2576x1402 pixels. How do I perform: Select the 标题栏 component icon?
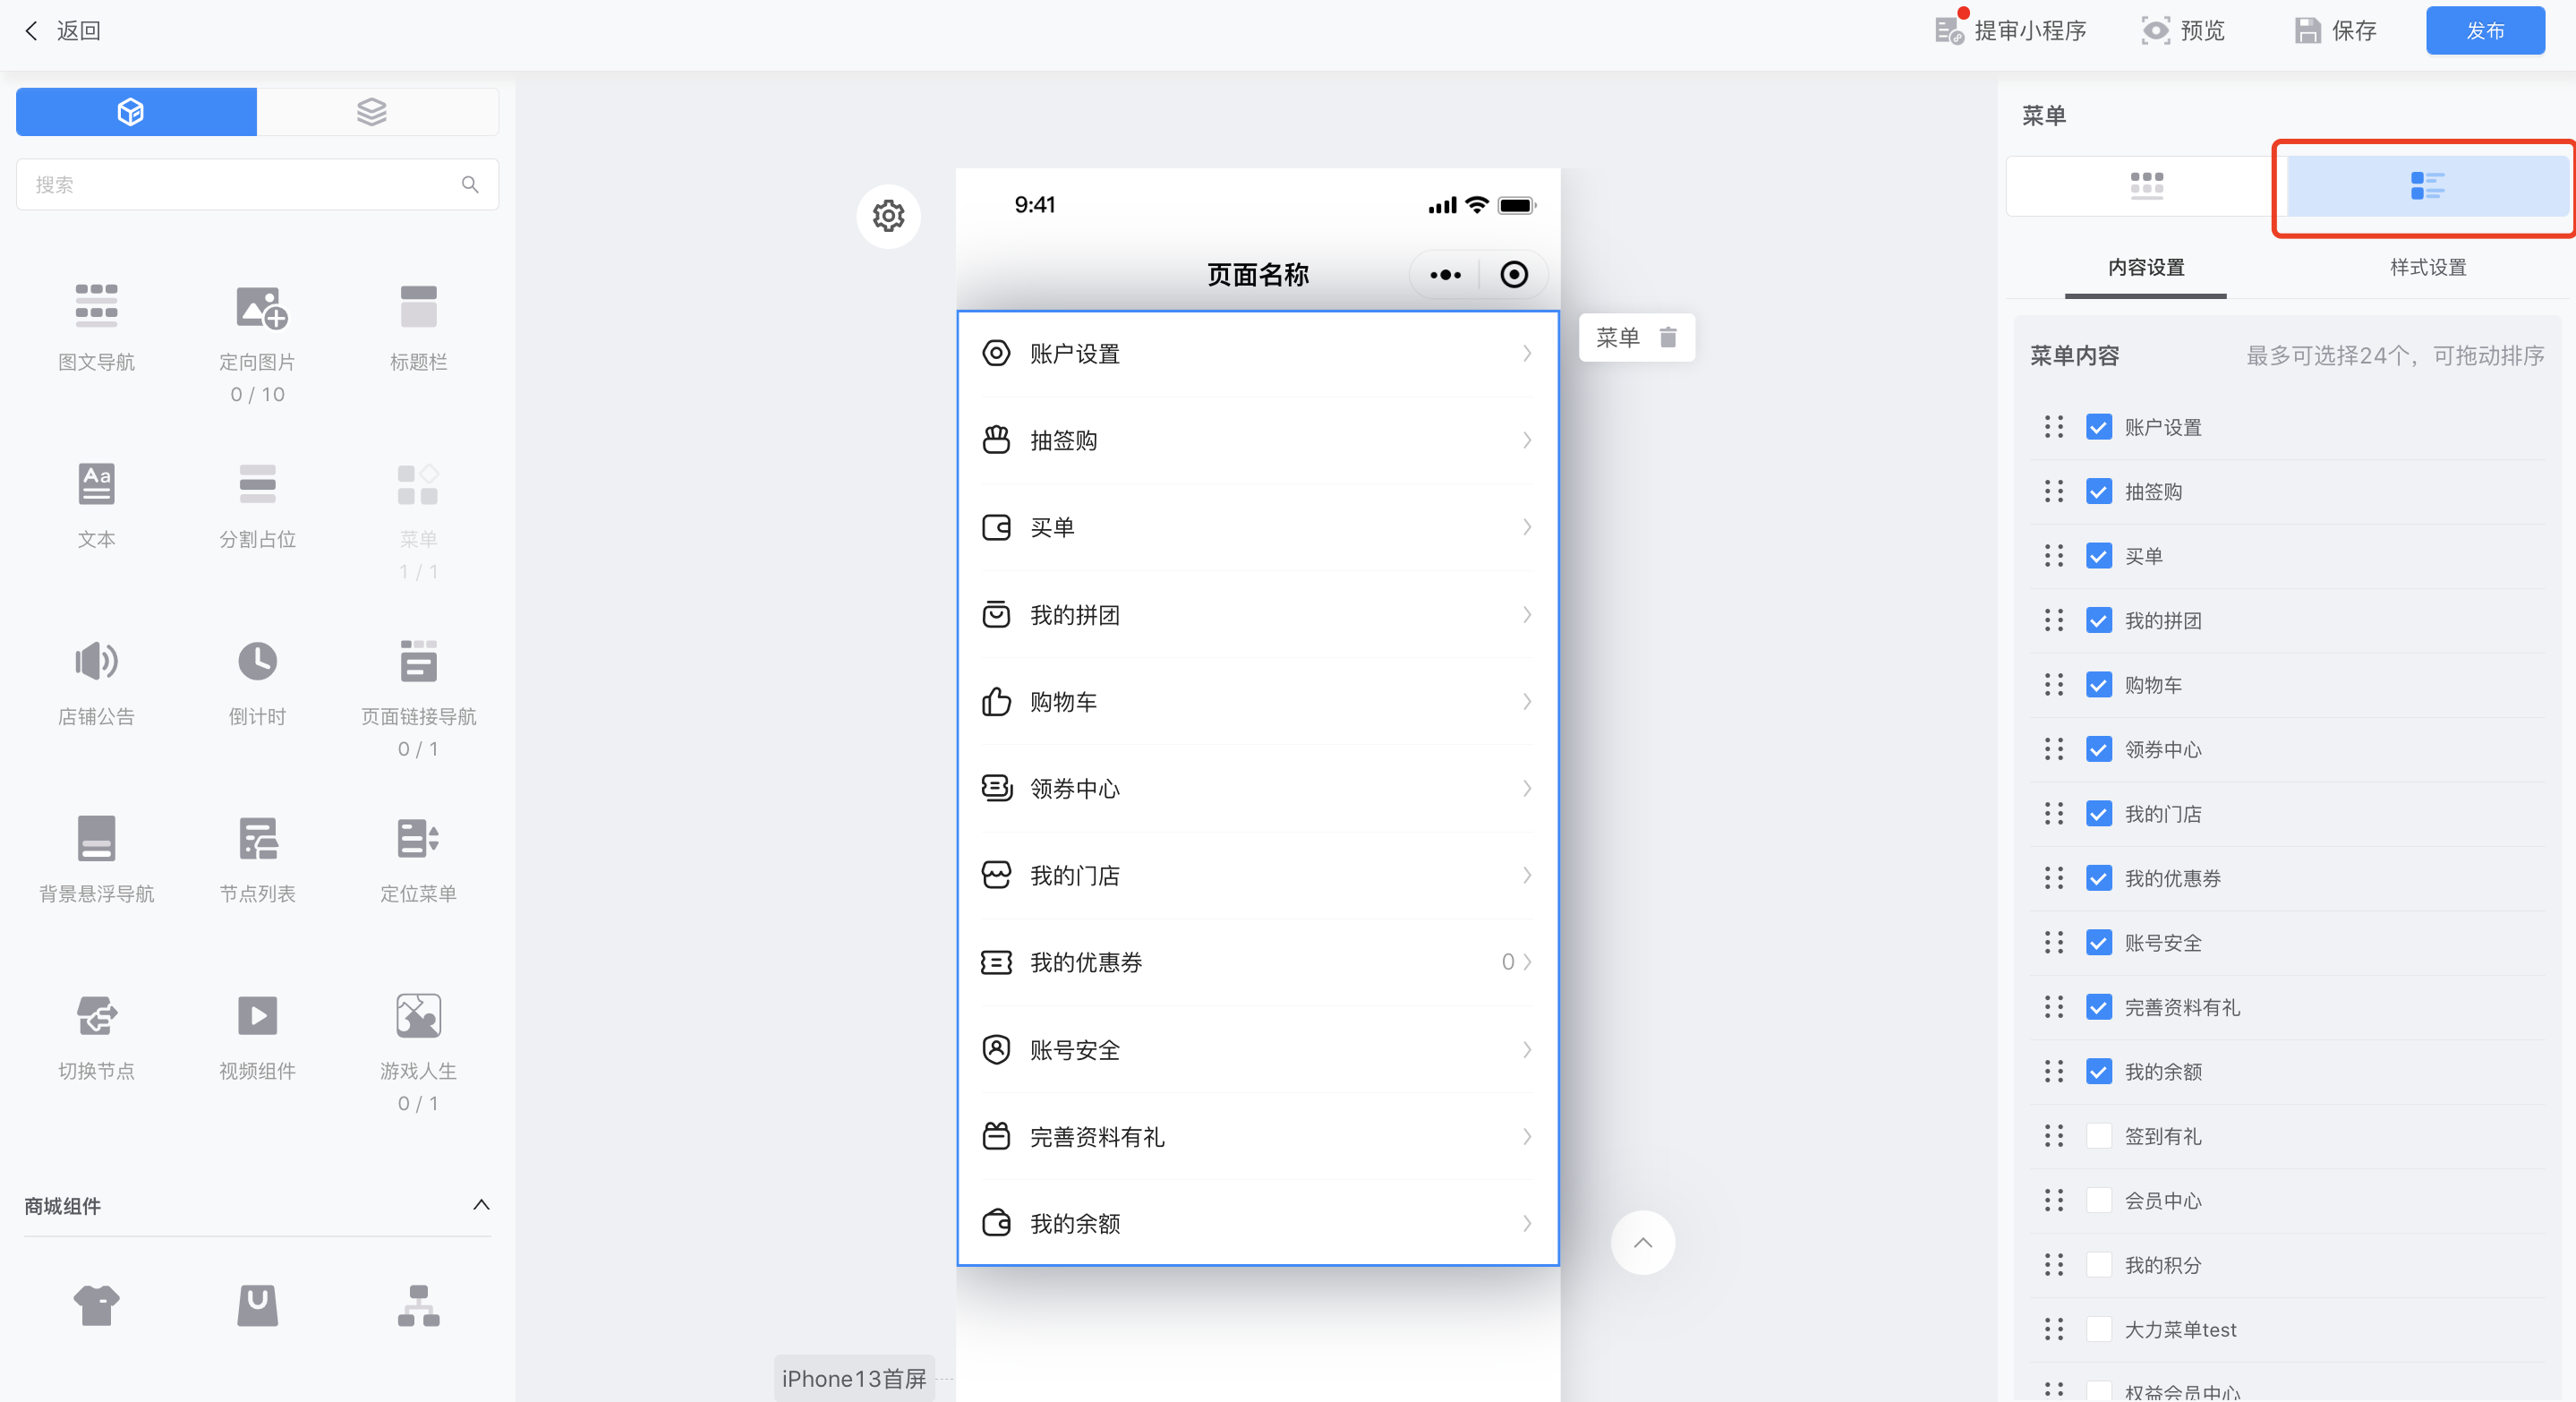(418, 306)
